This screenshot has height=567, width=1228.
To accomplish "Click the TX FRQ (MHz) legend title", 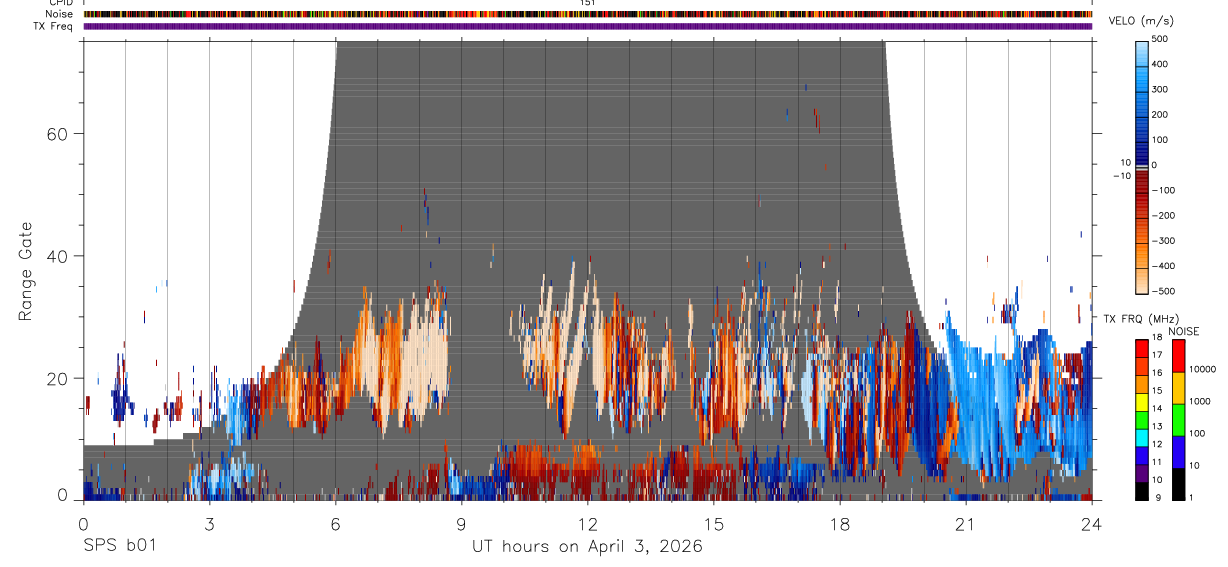I will pos(1140,318).
